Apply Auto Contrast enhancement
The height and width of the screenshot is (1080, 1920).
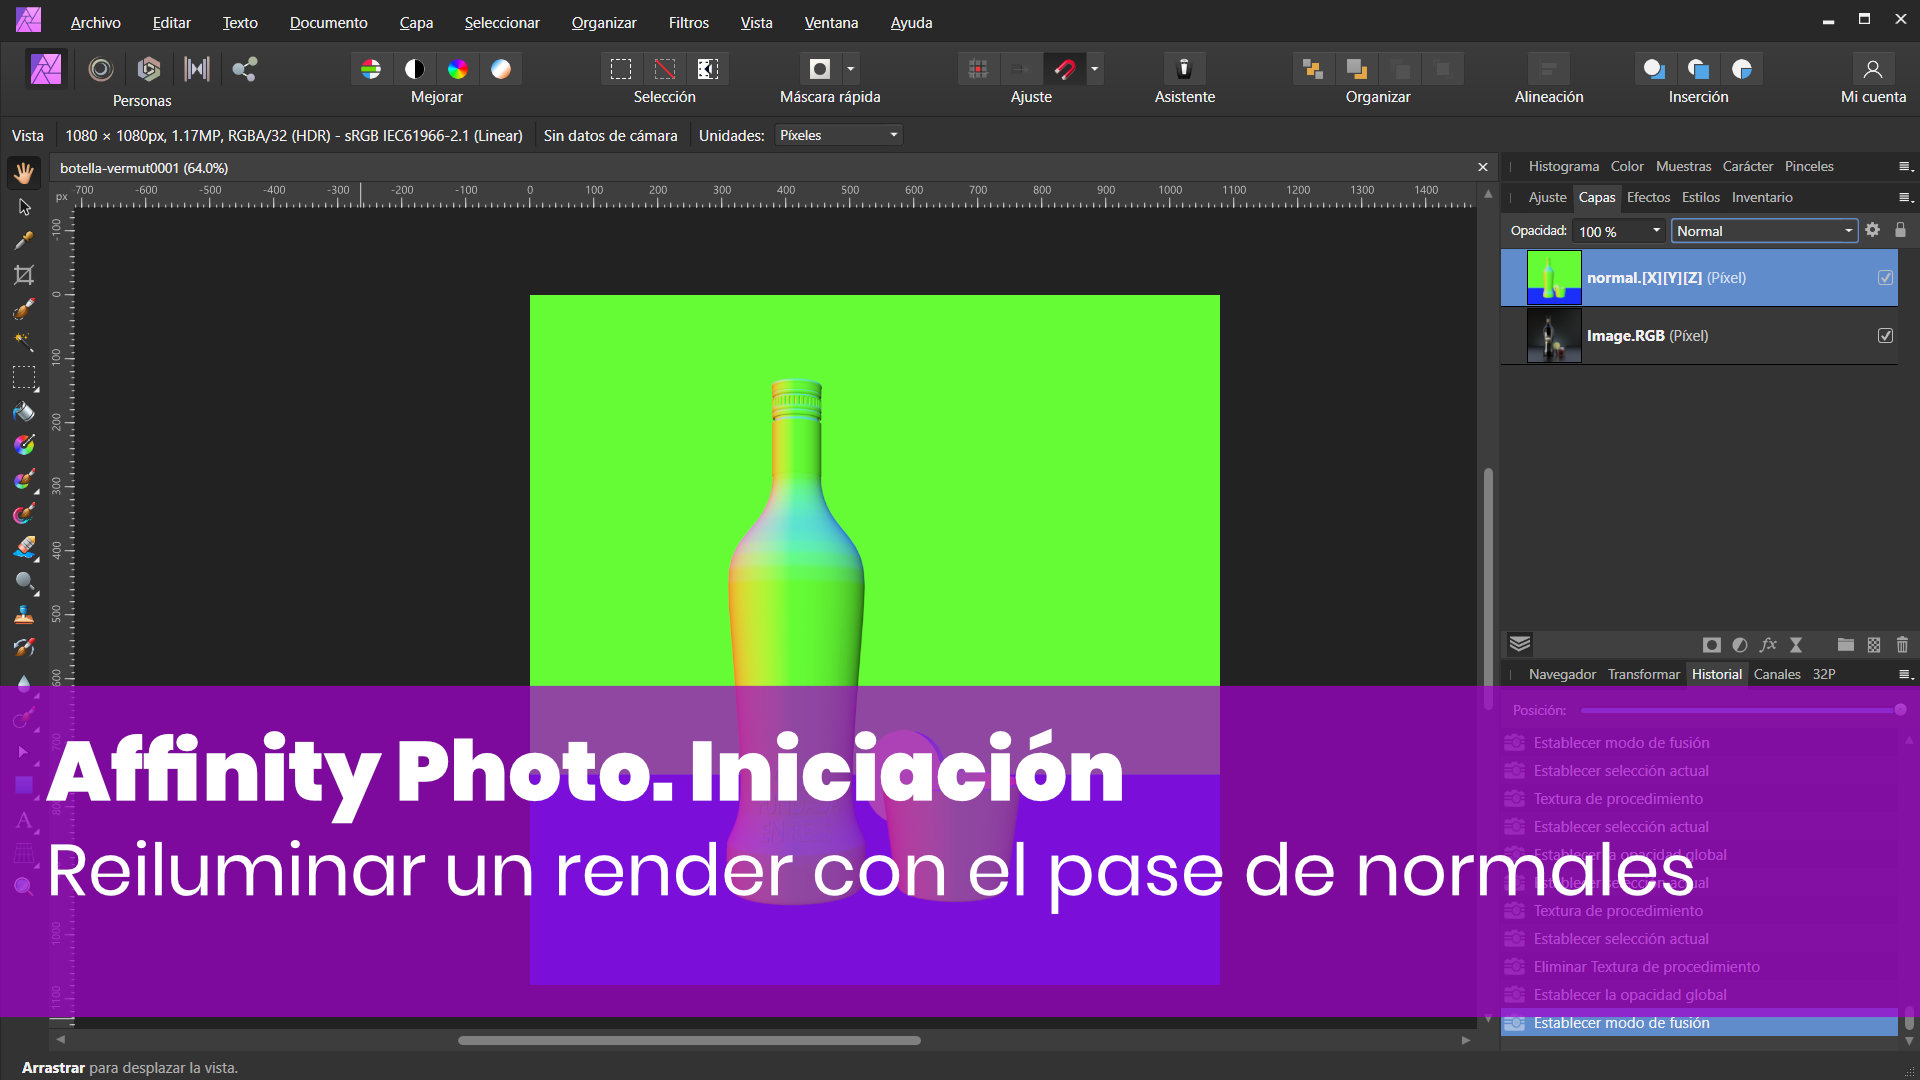pos(414,69)
